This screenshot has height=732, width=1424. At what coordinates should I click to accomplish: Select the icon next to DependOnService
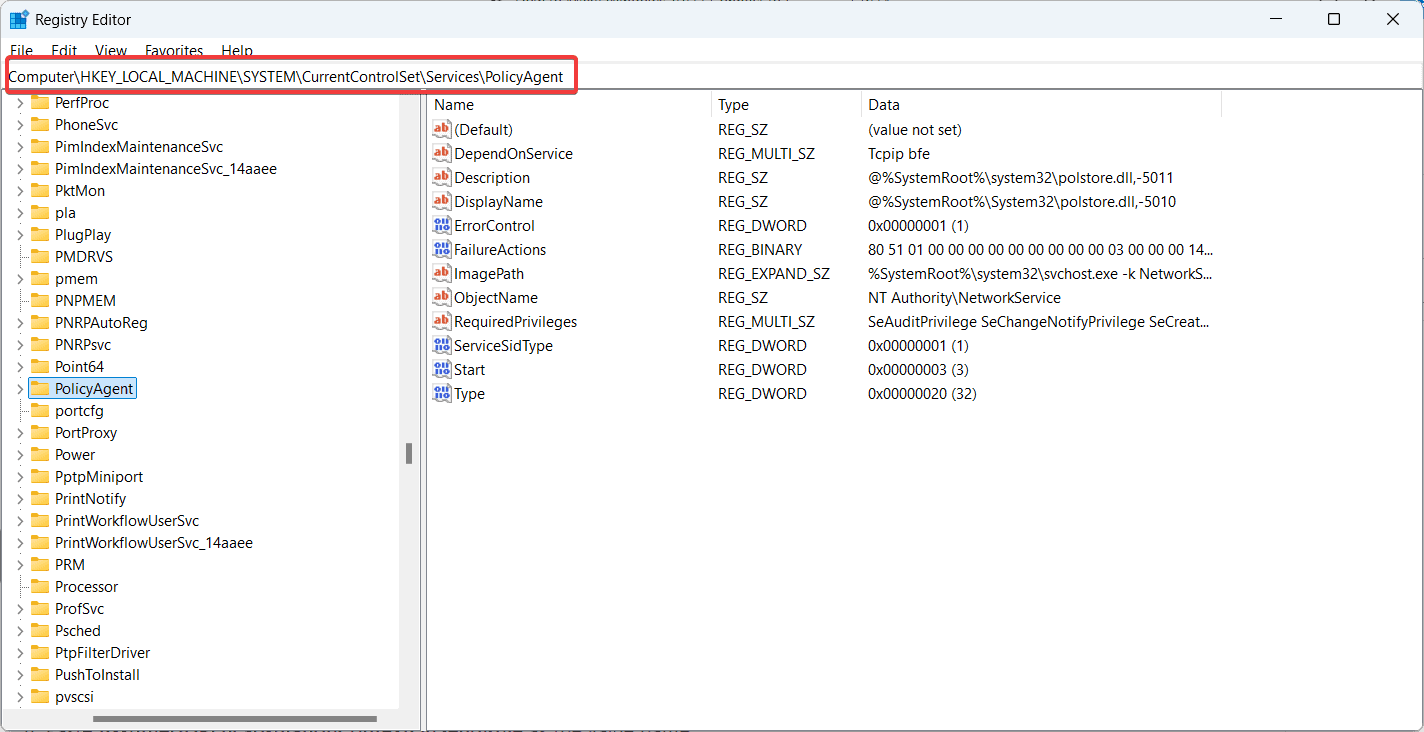pos(442,153)
